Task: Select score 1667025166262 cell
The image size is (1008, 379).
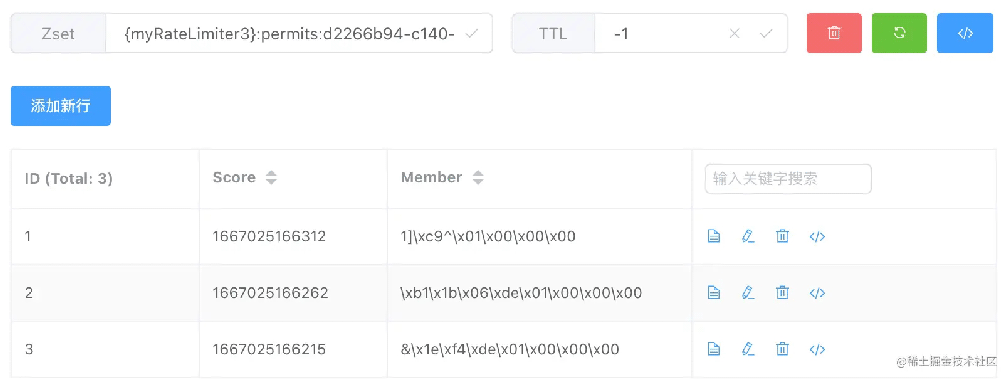Action: [271, 293]
